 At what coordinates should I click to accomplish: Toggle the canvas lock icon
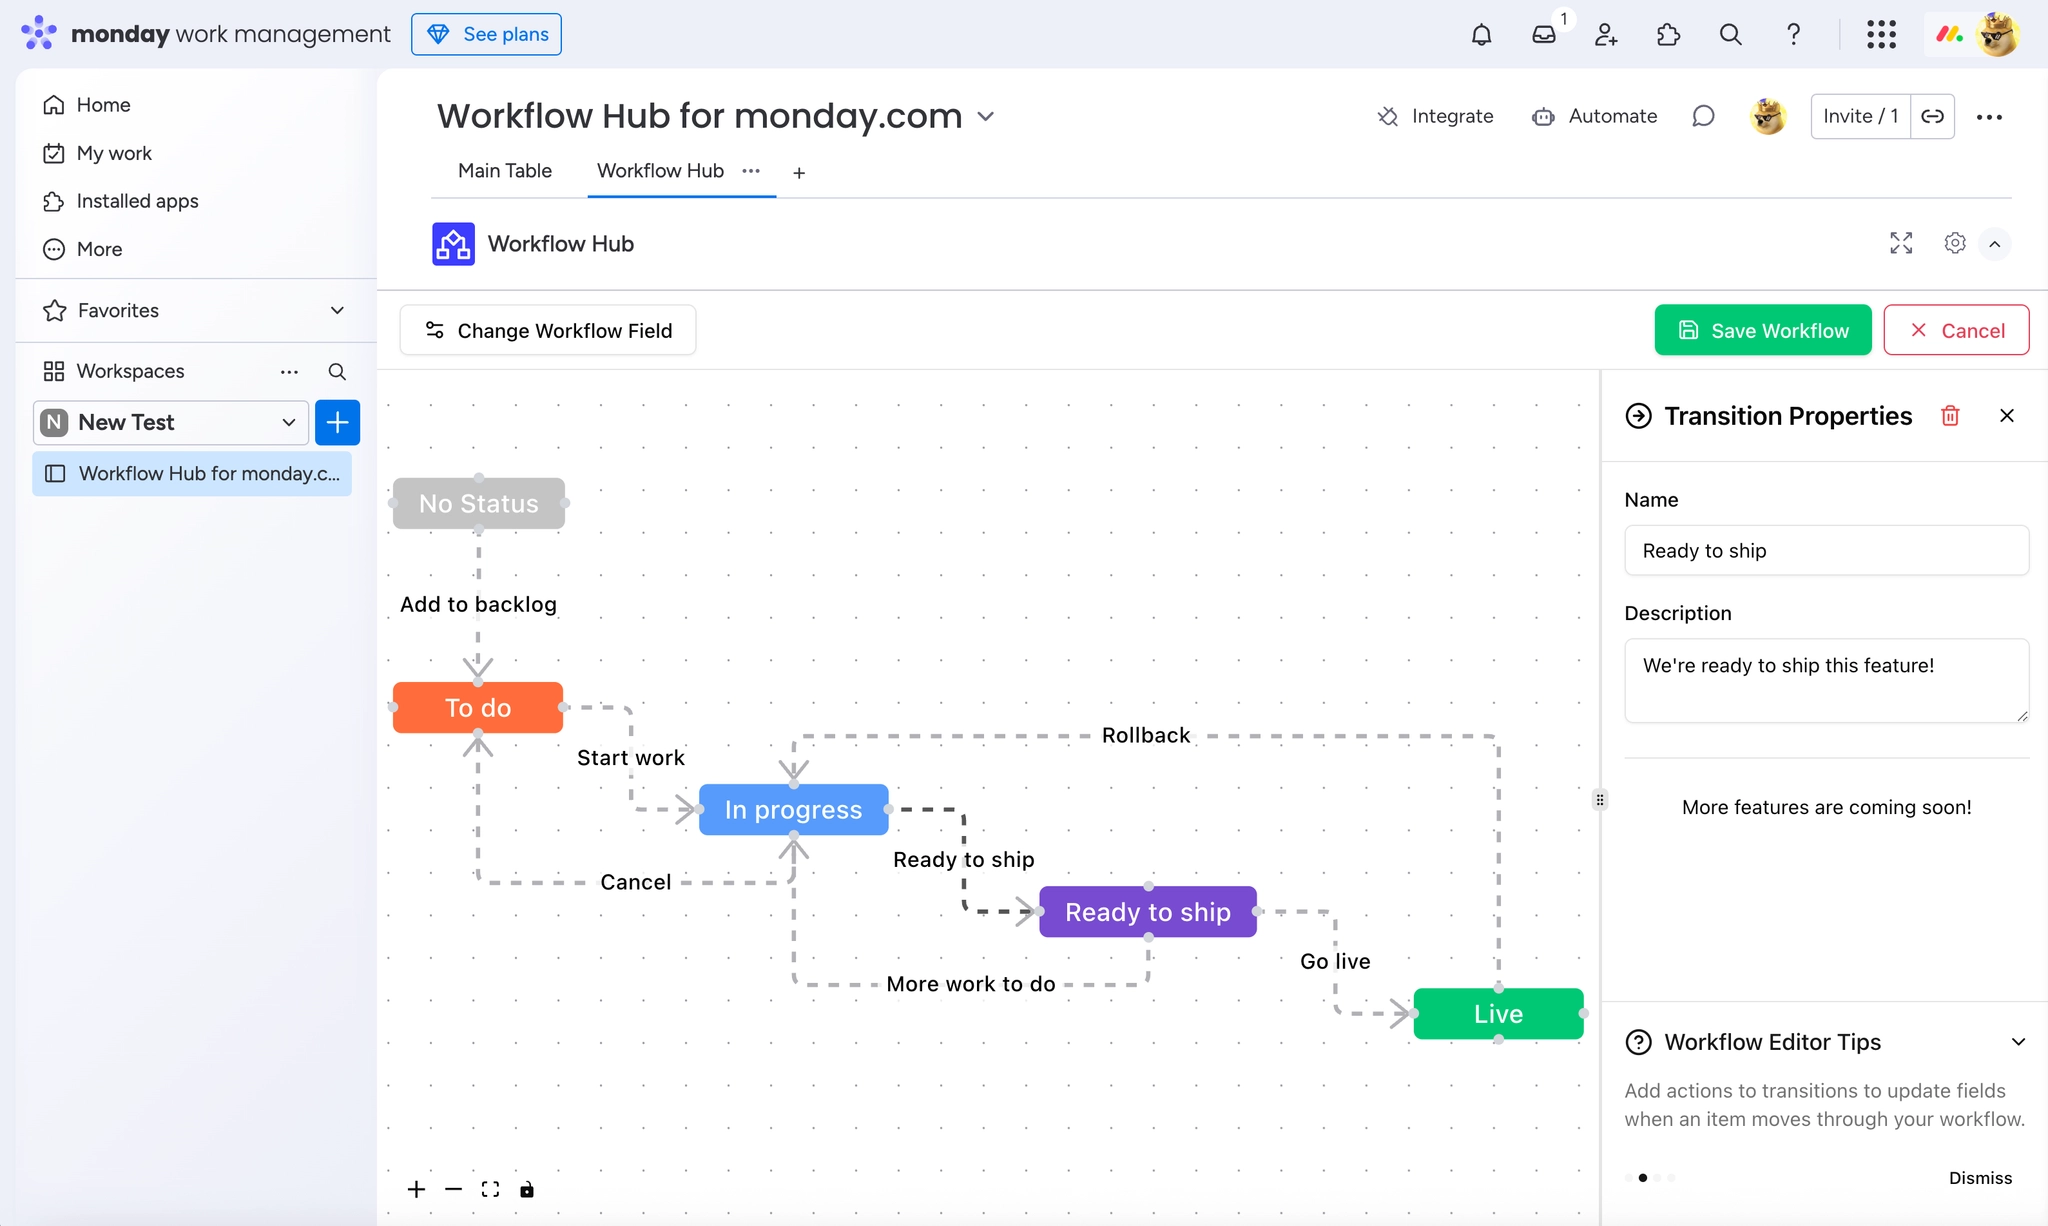[x=527, y=1189]
